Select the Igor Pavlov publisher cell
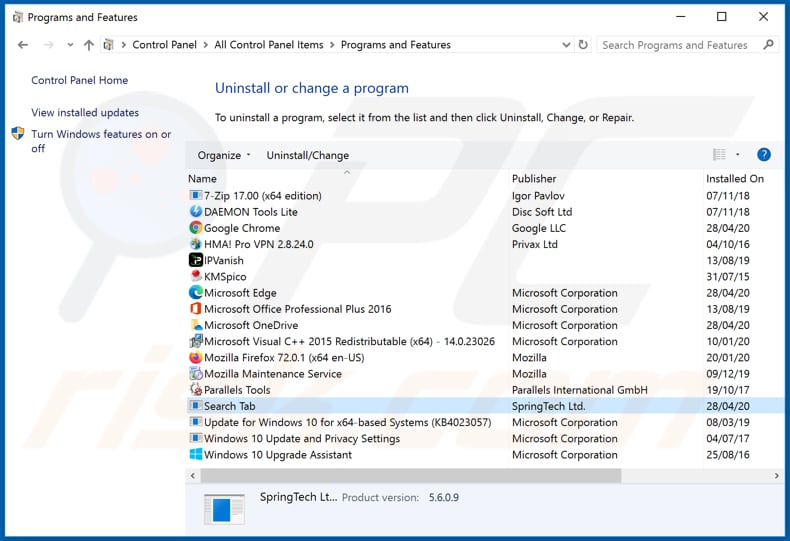The width and height of the screenshot is (790, 541). [x=538, y=195]
